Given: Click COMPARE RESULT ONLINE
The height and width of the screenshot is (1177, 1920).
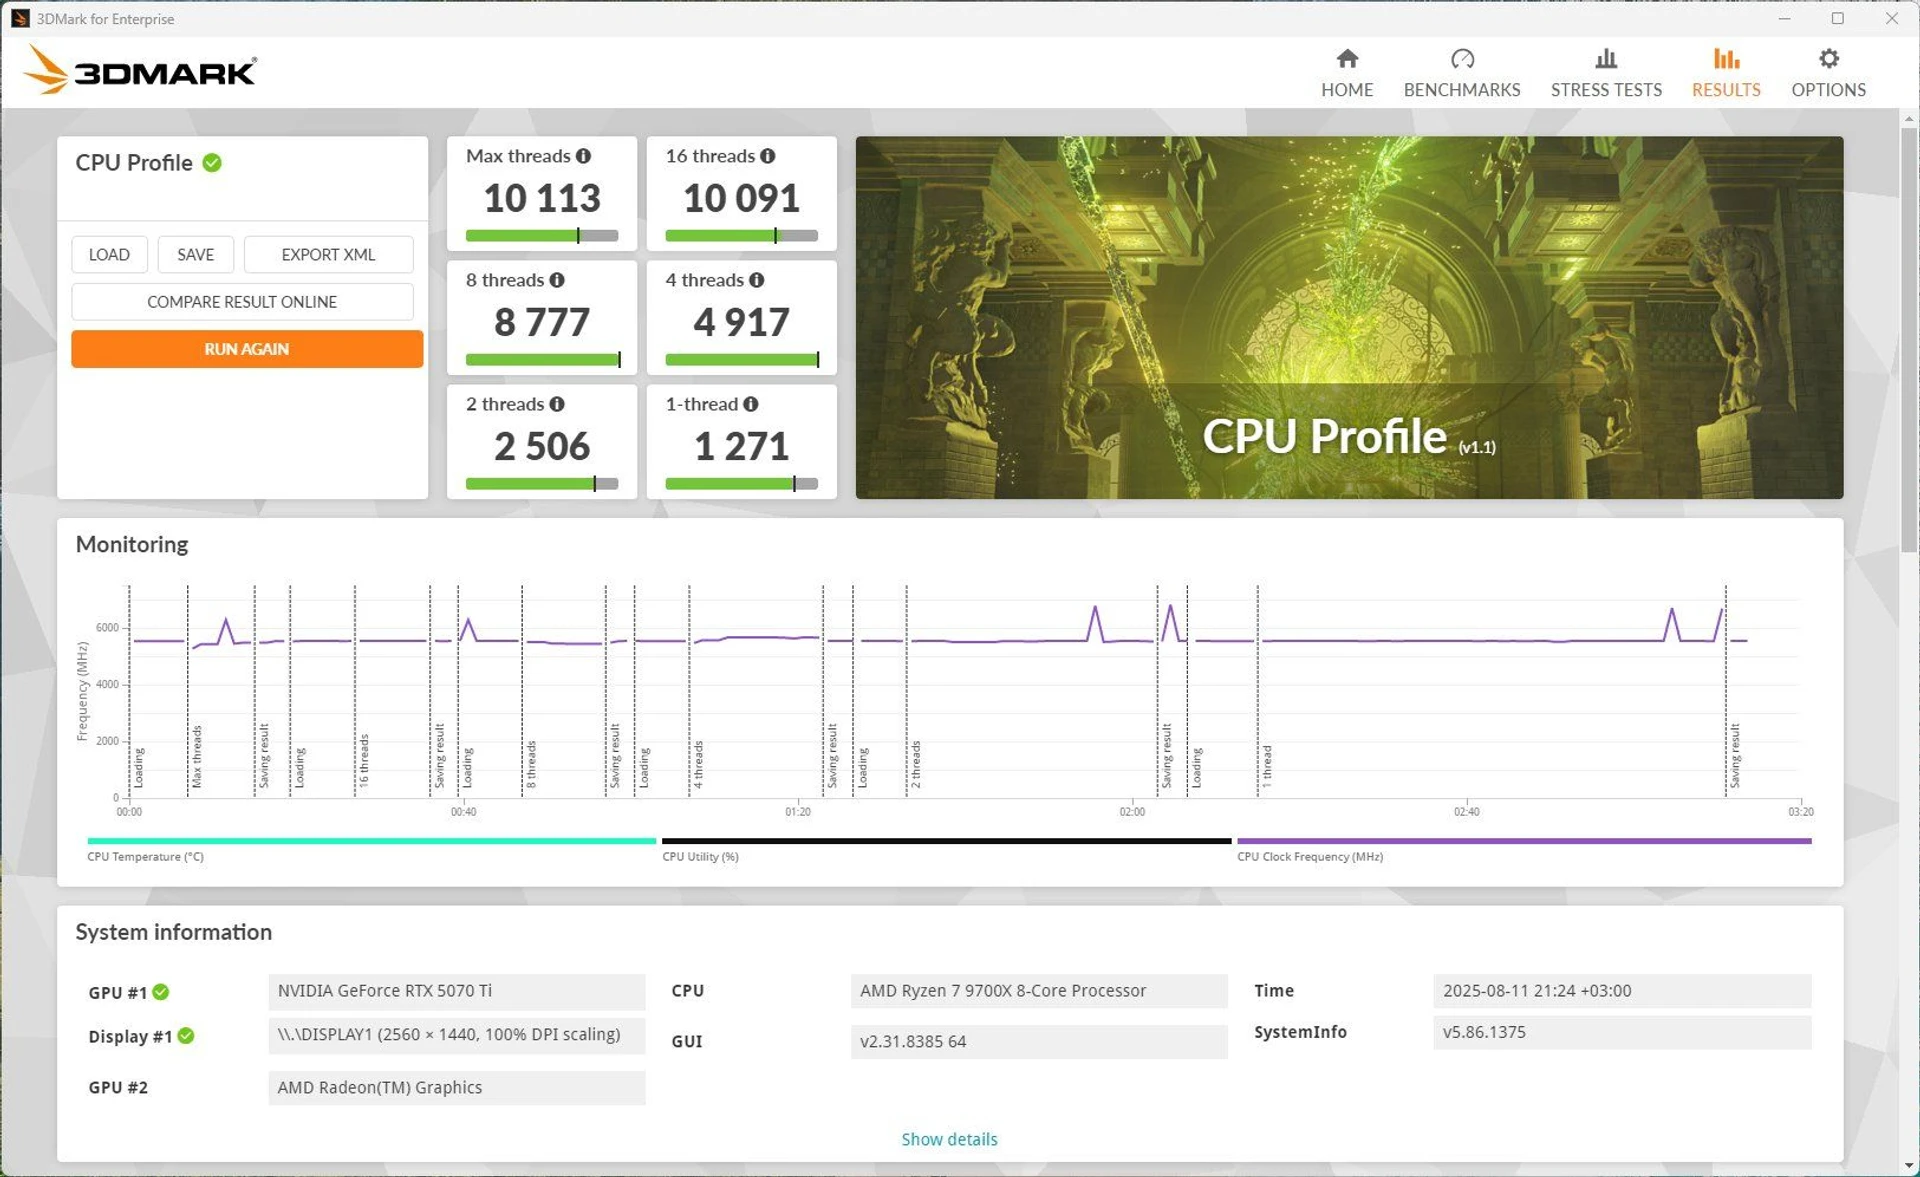Looking at the screenshot, I should (x=242, y=302).
